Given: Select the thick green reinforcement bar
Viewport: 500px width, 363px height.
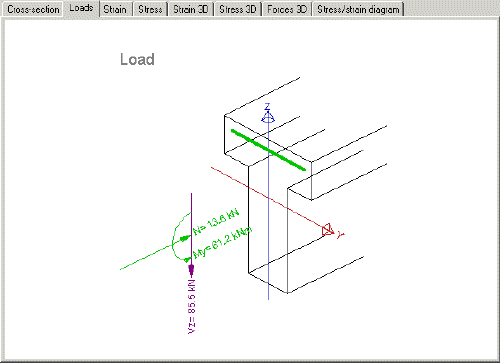Looking at the screenshot, I should 268,150.
